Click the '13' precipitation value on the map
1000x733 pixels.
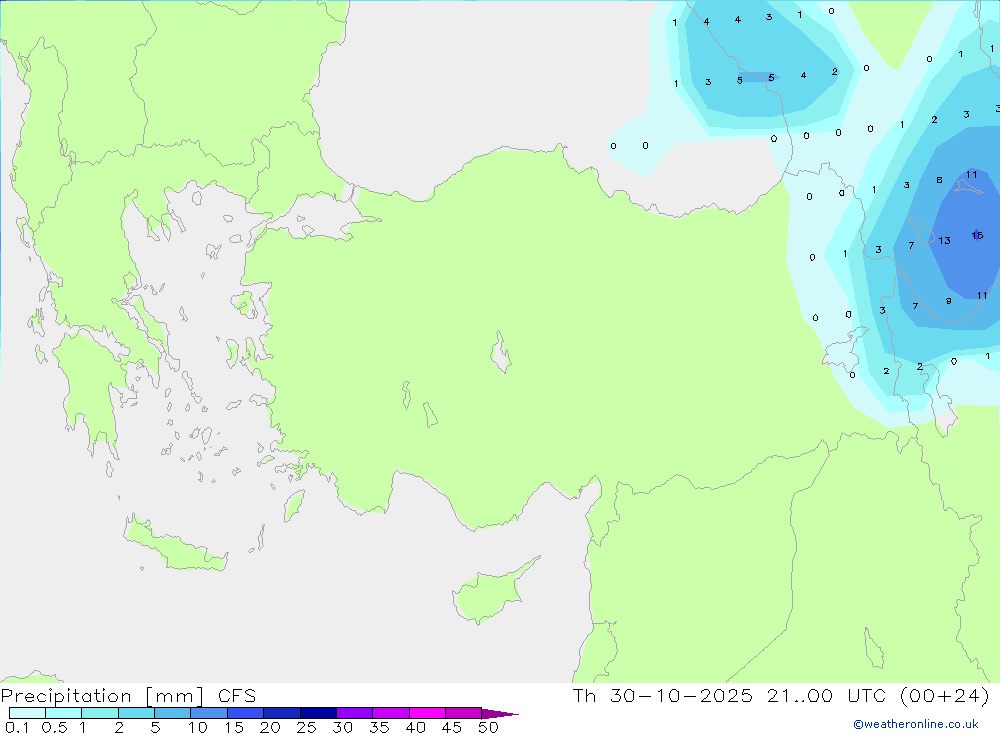pyautogui.click(x=945, y=241)
